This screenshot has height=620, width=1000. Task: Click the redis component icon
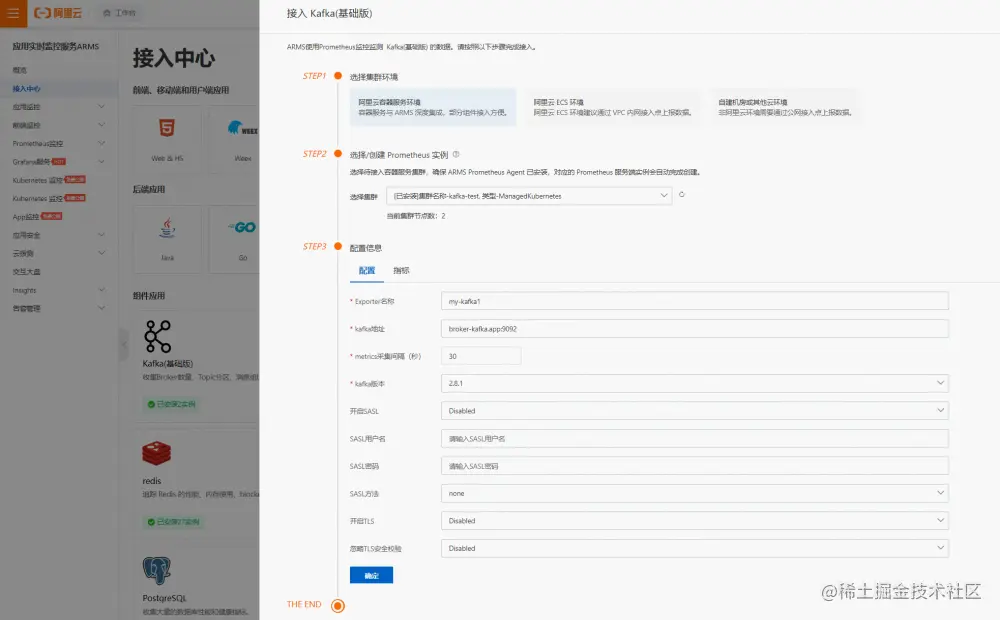coord(156,454)
